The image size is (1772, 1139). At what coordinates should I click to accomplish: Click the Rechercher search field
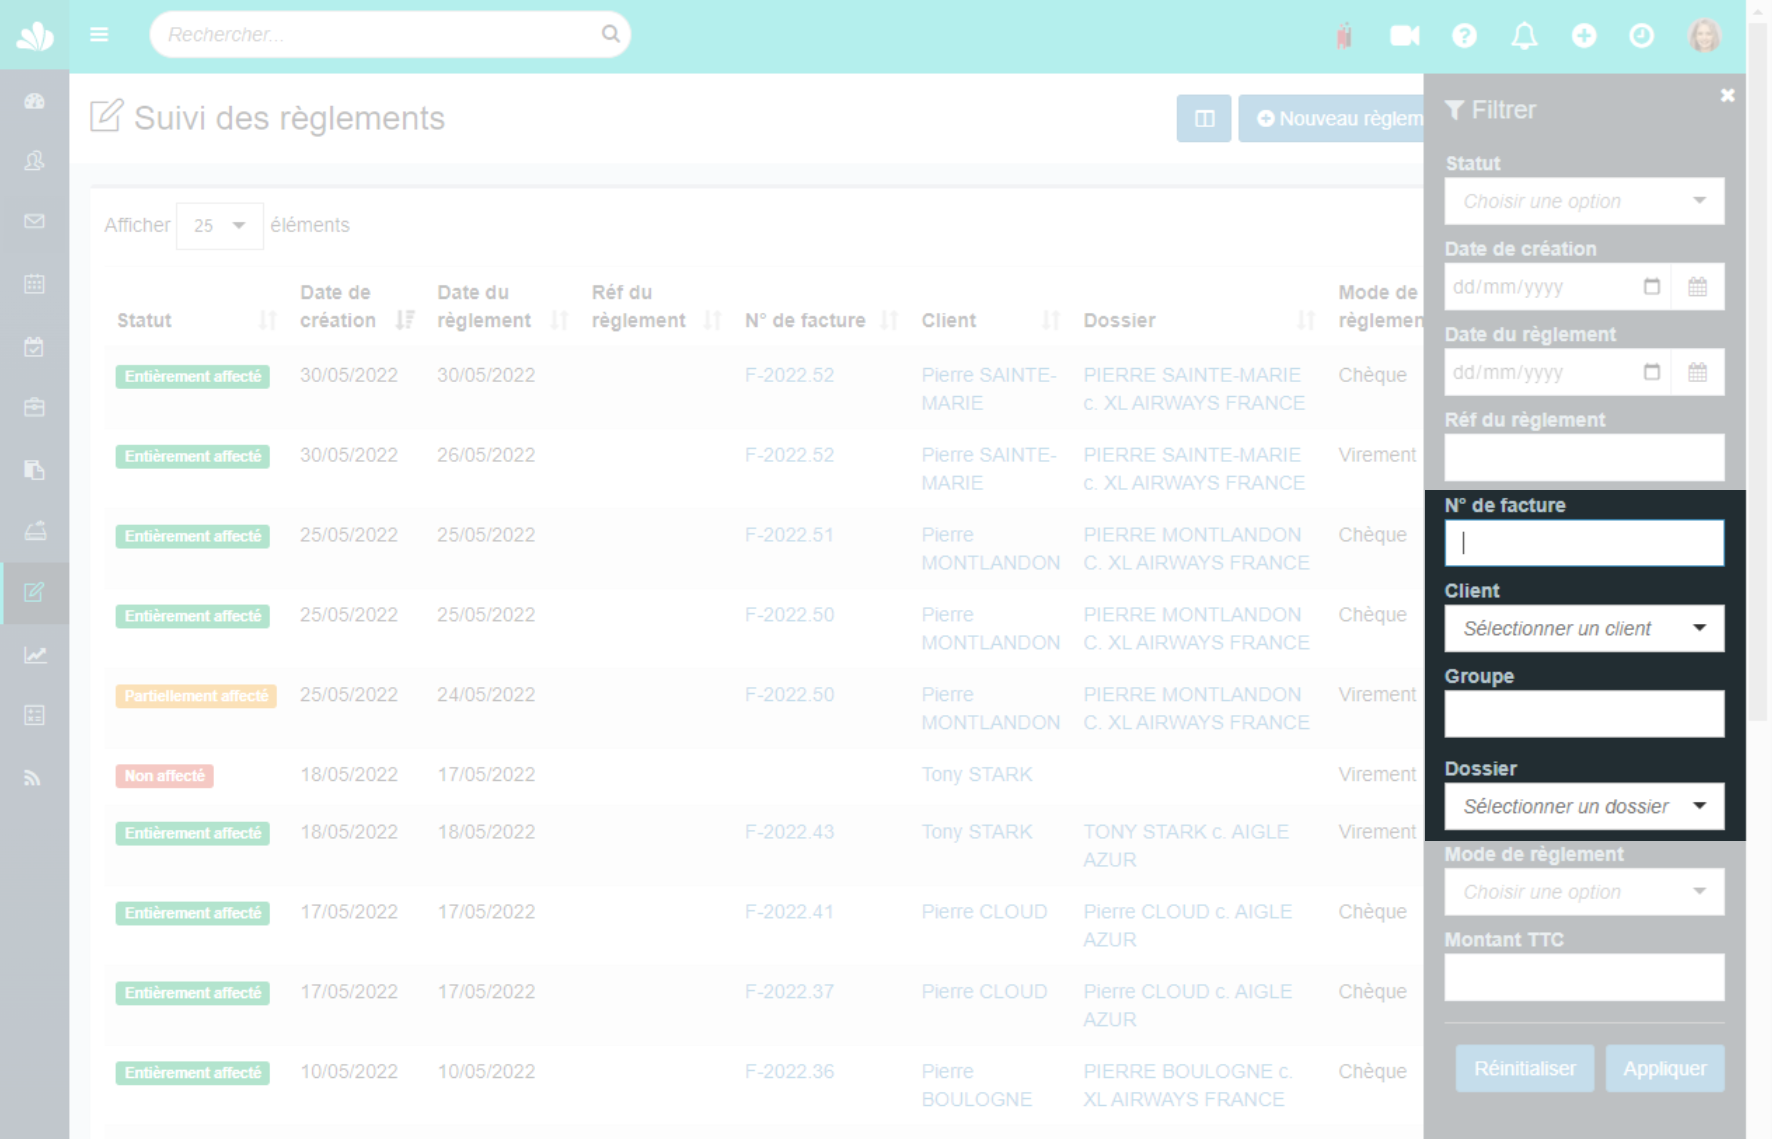(x=390, y=35)
